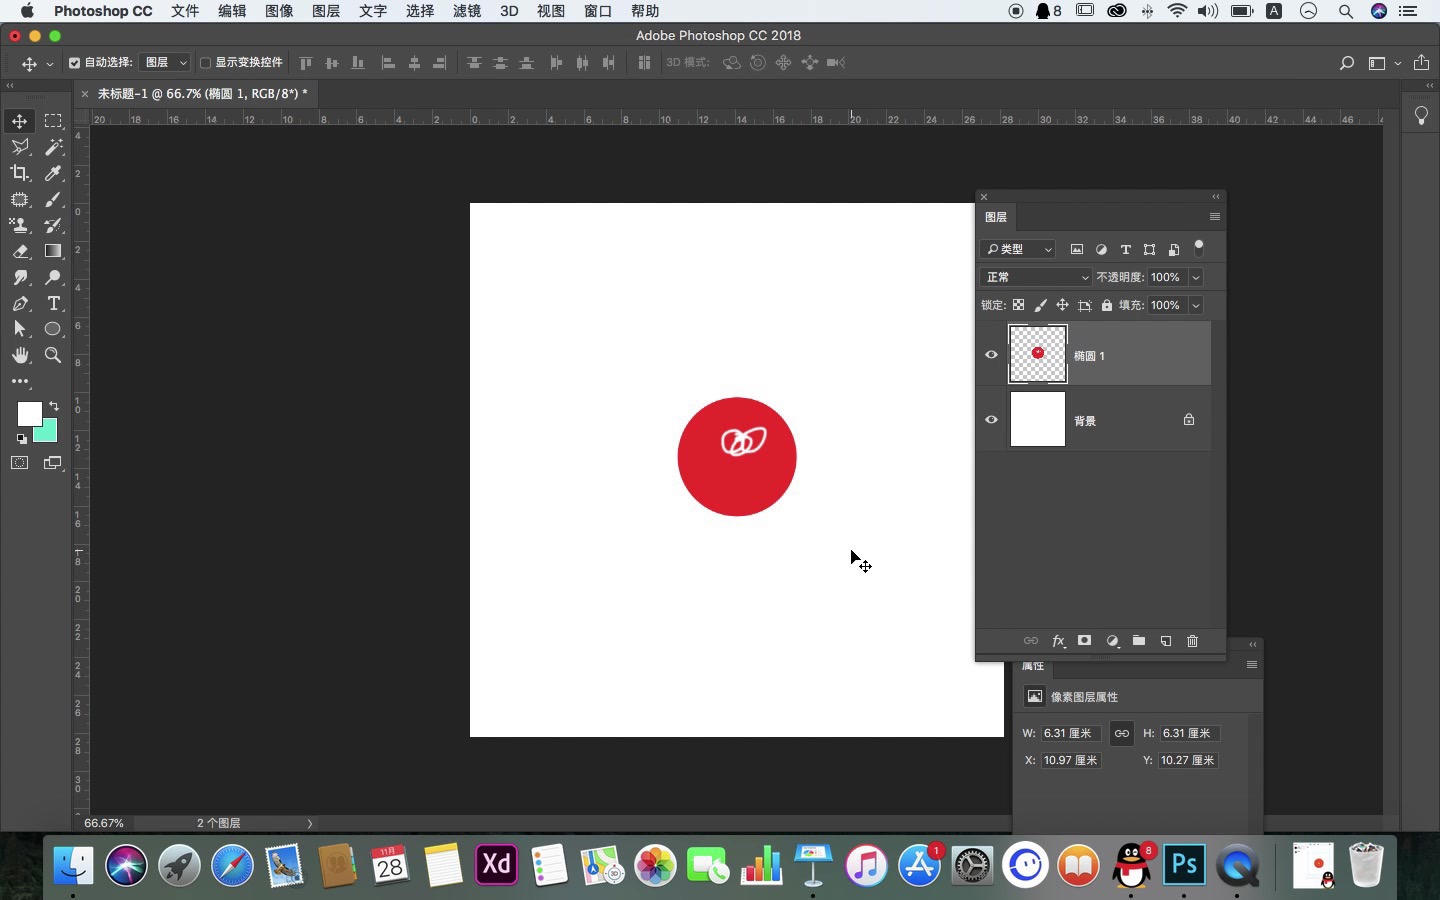Click the delete layer trash icon
Viewport: 1440px width, 900px height.
click(1192, 641)
